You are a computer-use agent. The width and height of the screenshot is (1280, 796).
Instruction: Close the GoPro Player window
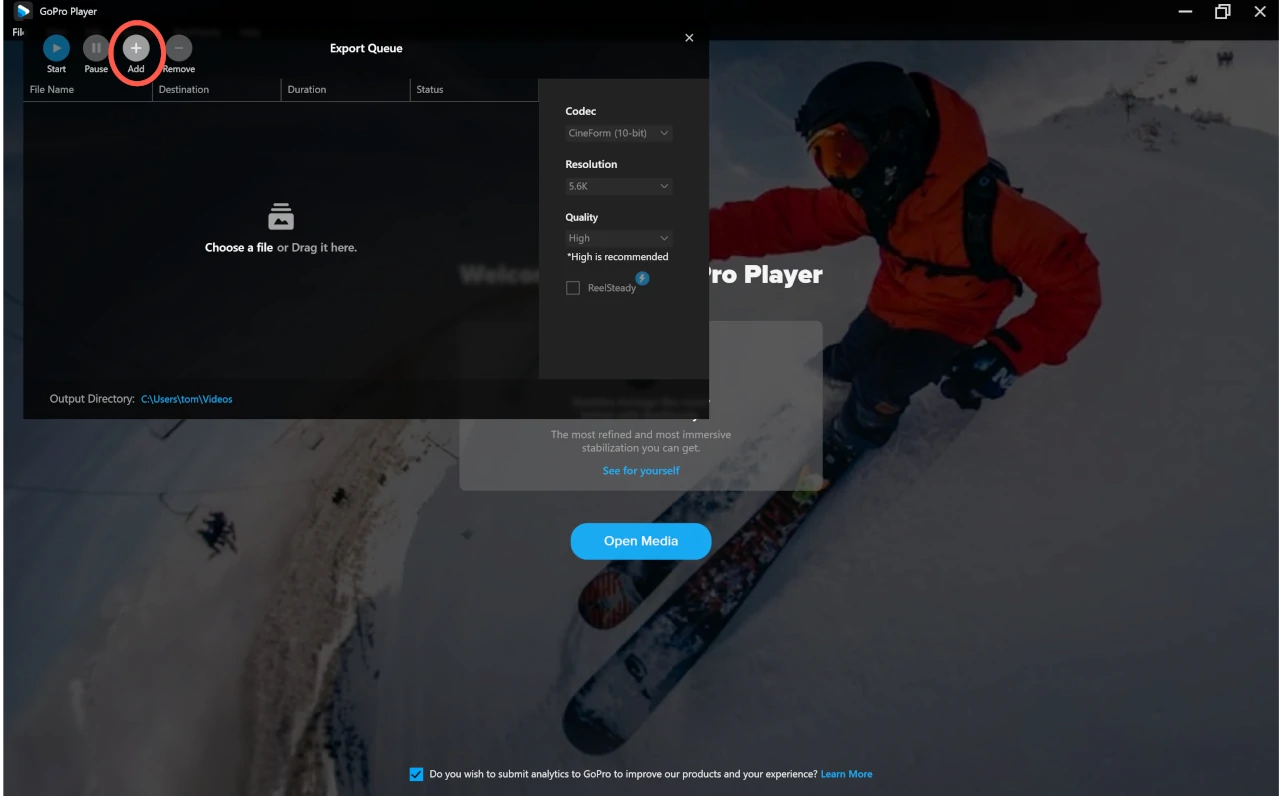pos(1260,12)
